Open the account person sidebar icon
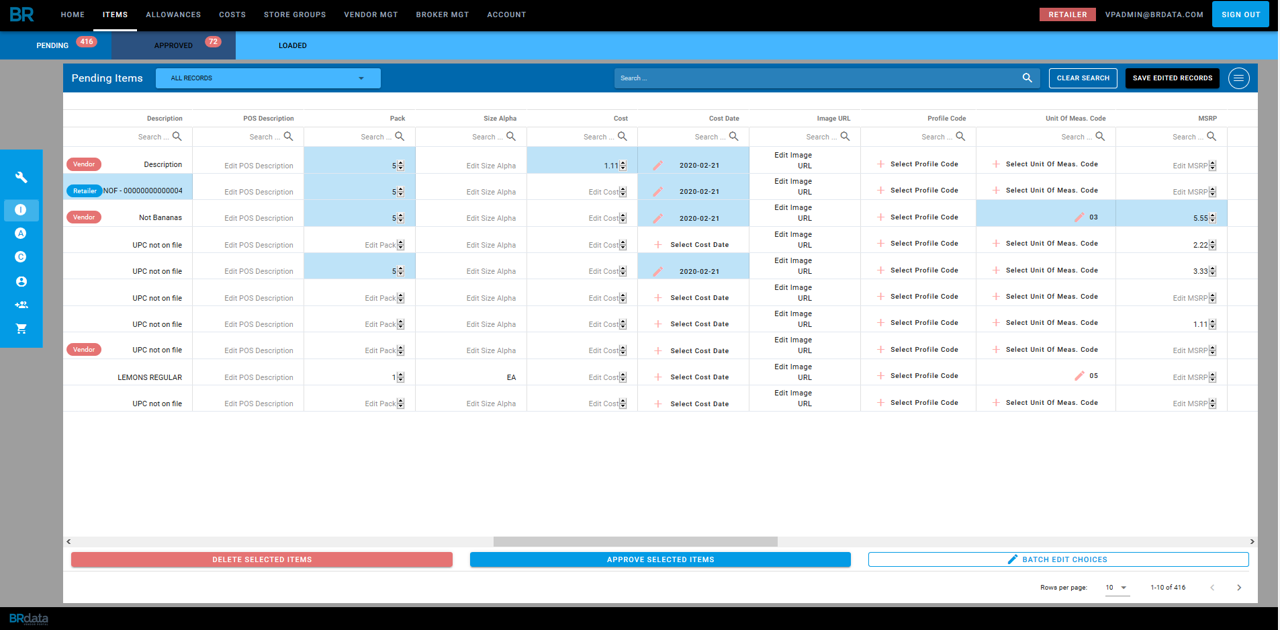 click(21, 282)
